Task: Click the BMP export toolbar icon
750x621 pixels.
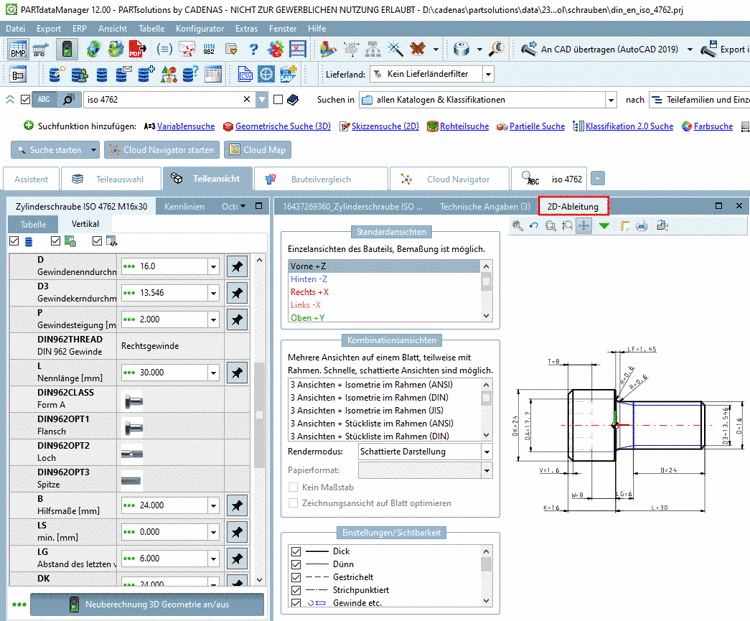Action: pos(18,49)
